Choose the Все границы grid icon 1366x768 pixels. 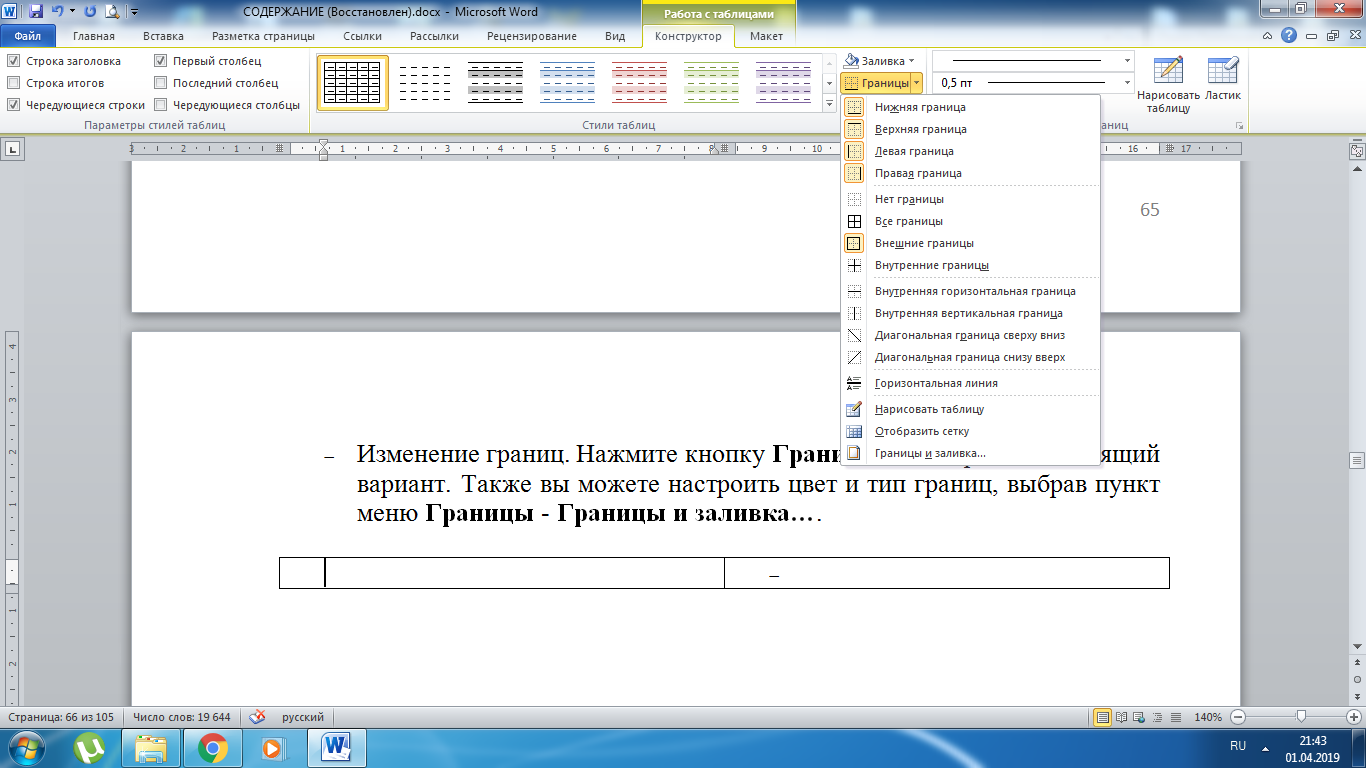pyautogui.click(x=854, y=221)
